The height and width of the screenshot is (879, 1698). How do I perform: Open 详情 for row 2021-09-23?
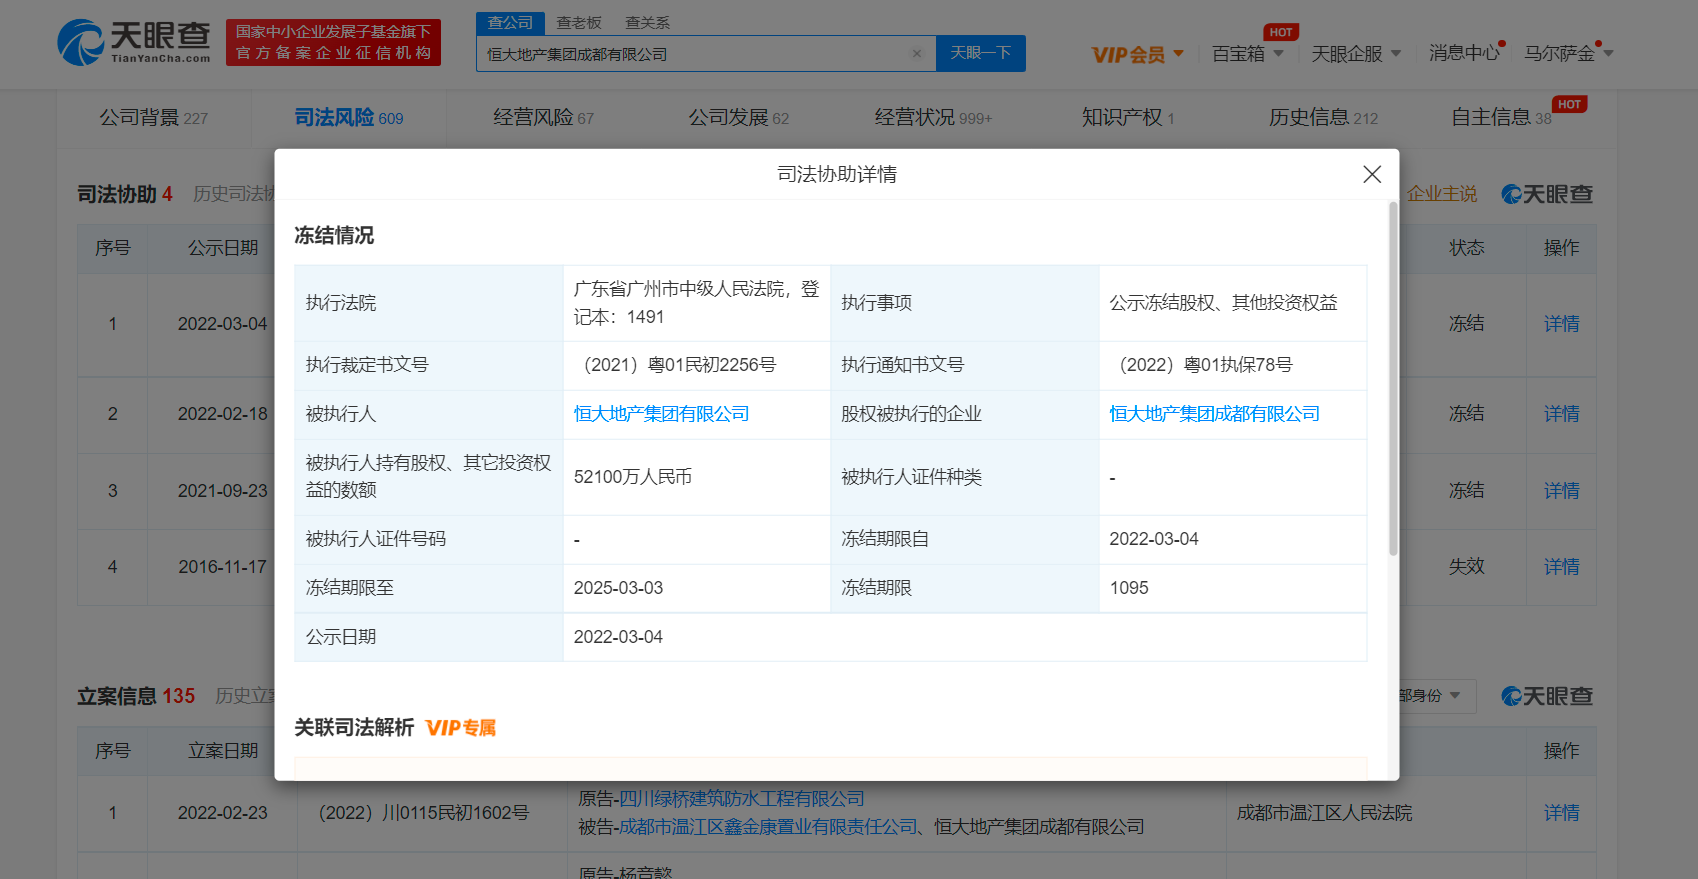(x=1561, y=491)
